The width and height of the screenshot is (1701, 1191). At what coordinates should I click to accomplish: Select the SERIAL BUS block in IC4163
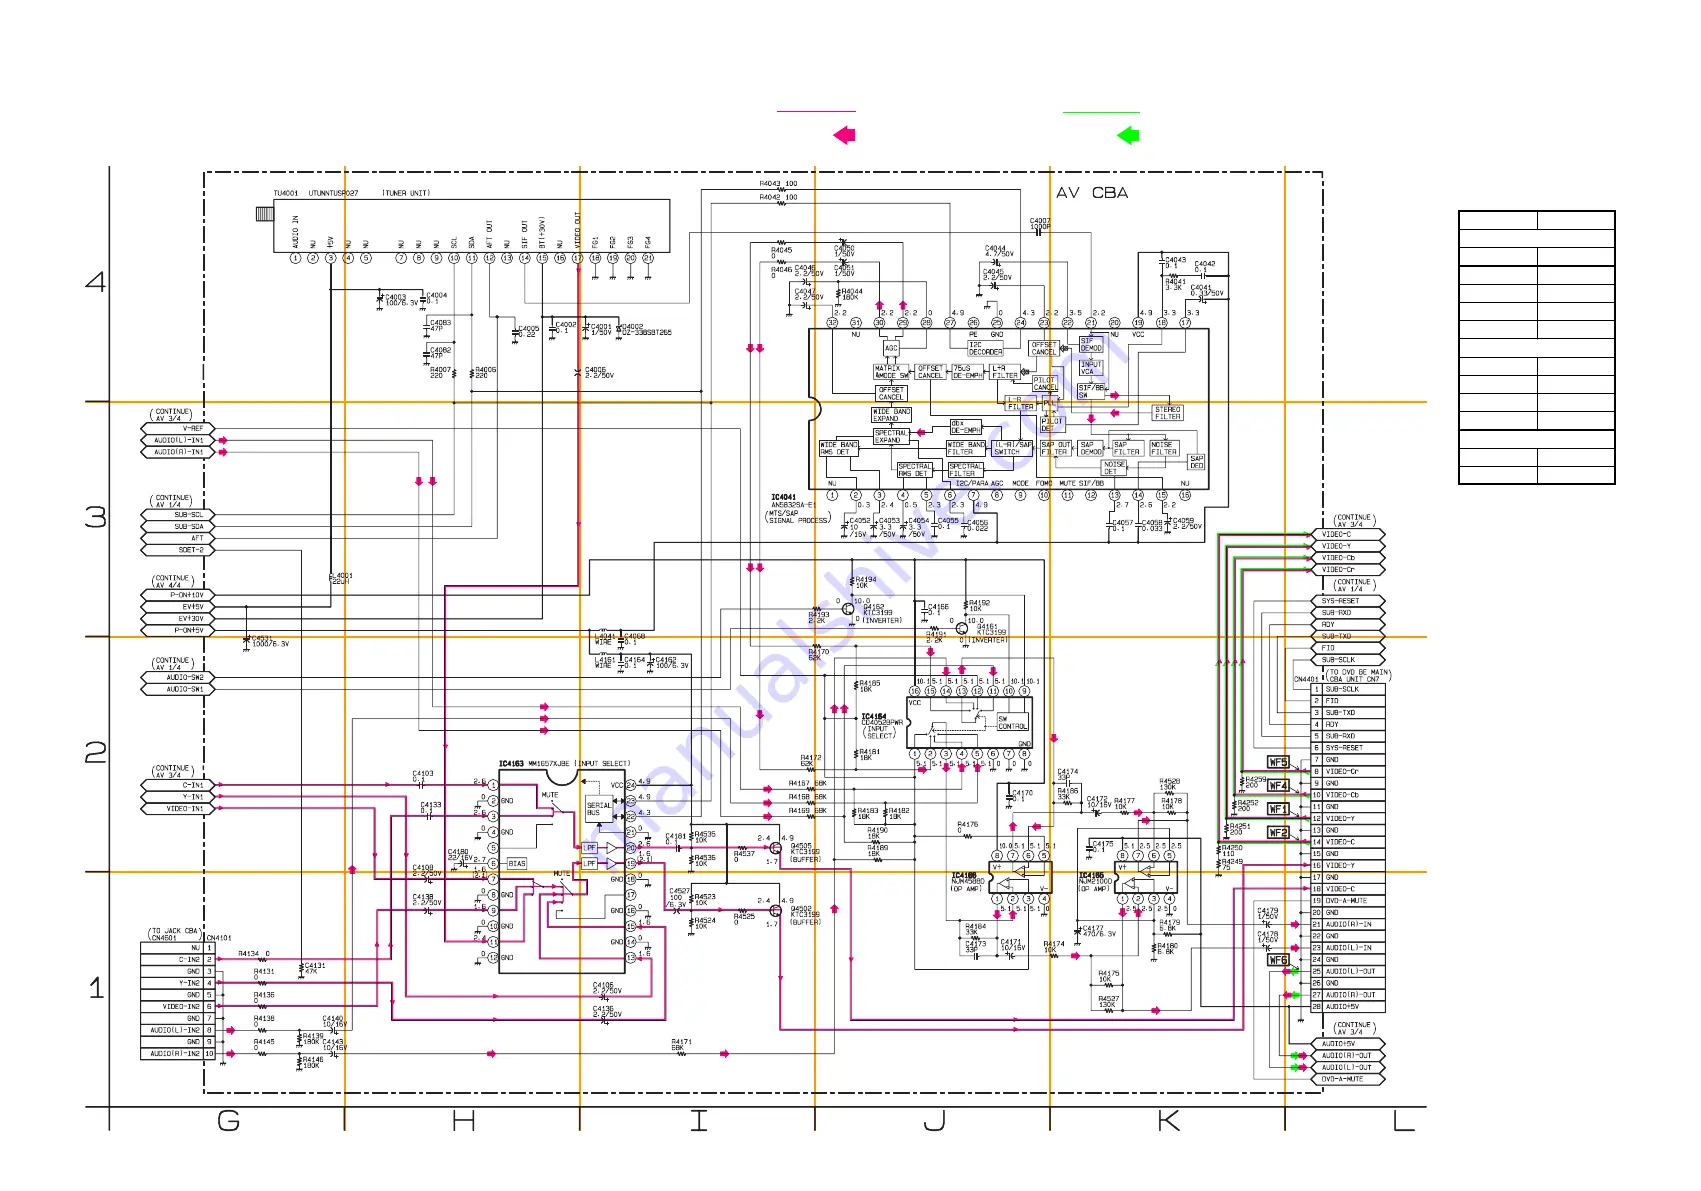tap(599, 809)
